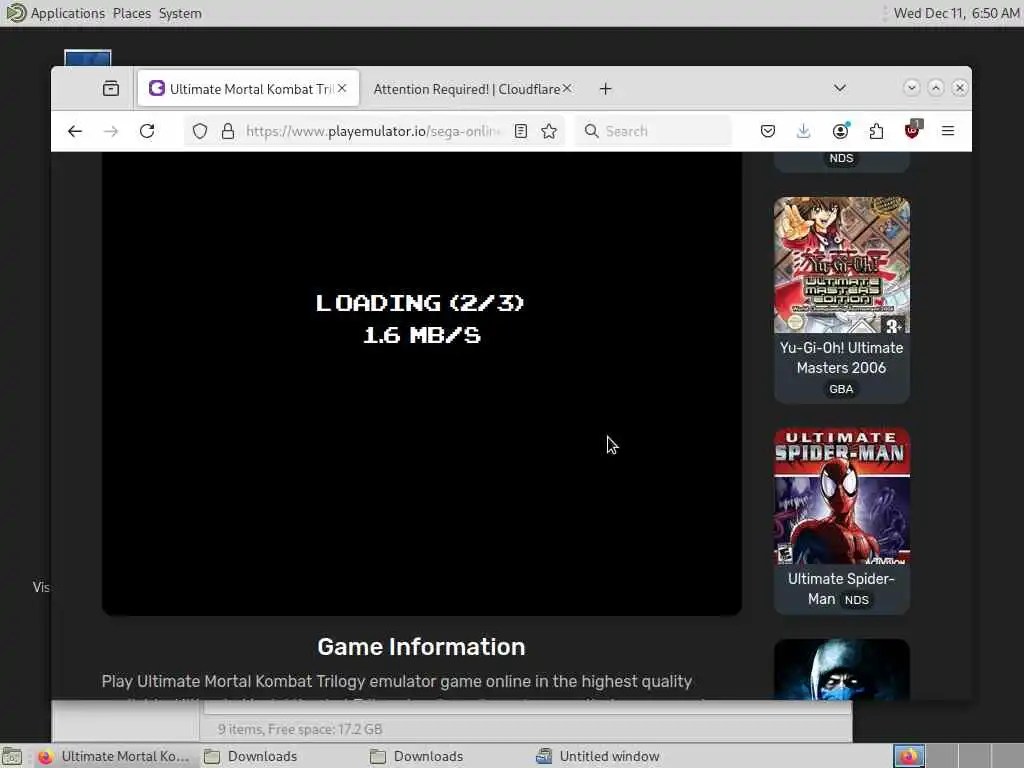Minimize the Firefox window
The width and height of the screenshot is (1024, 768).
tap(912, 88)
